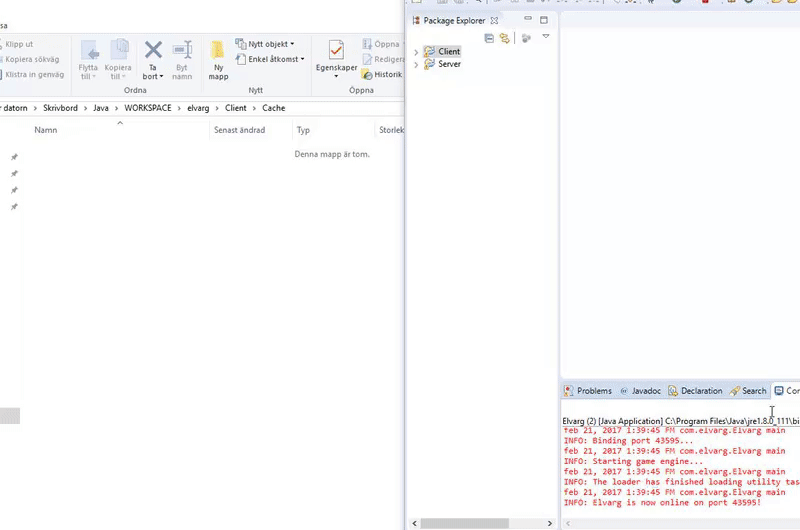Go to Skrivbord in the address breadcrumb
The width and height of the screenshot is (800, 530).
coord(60,108)
